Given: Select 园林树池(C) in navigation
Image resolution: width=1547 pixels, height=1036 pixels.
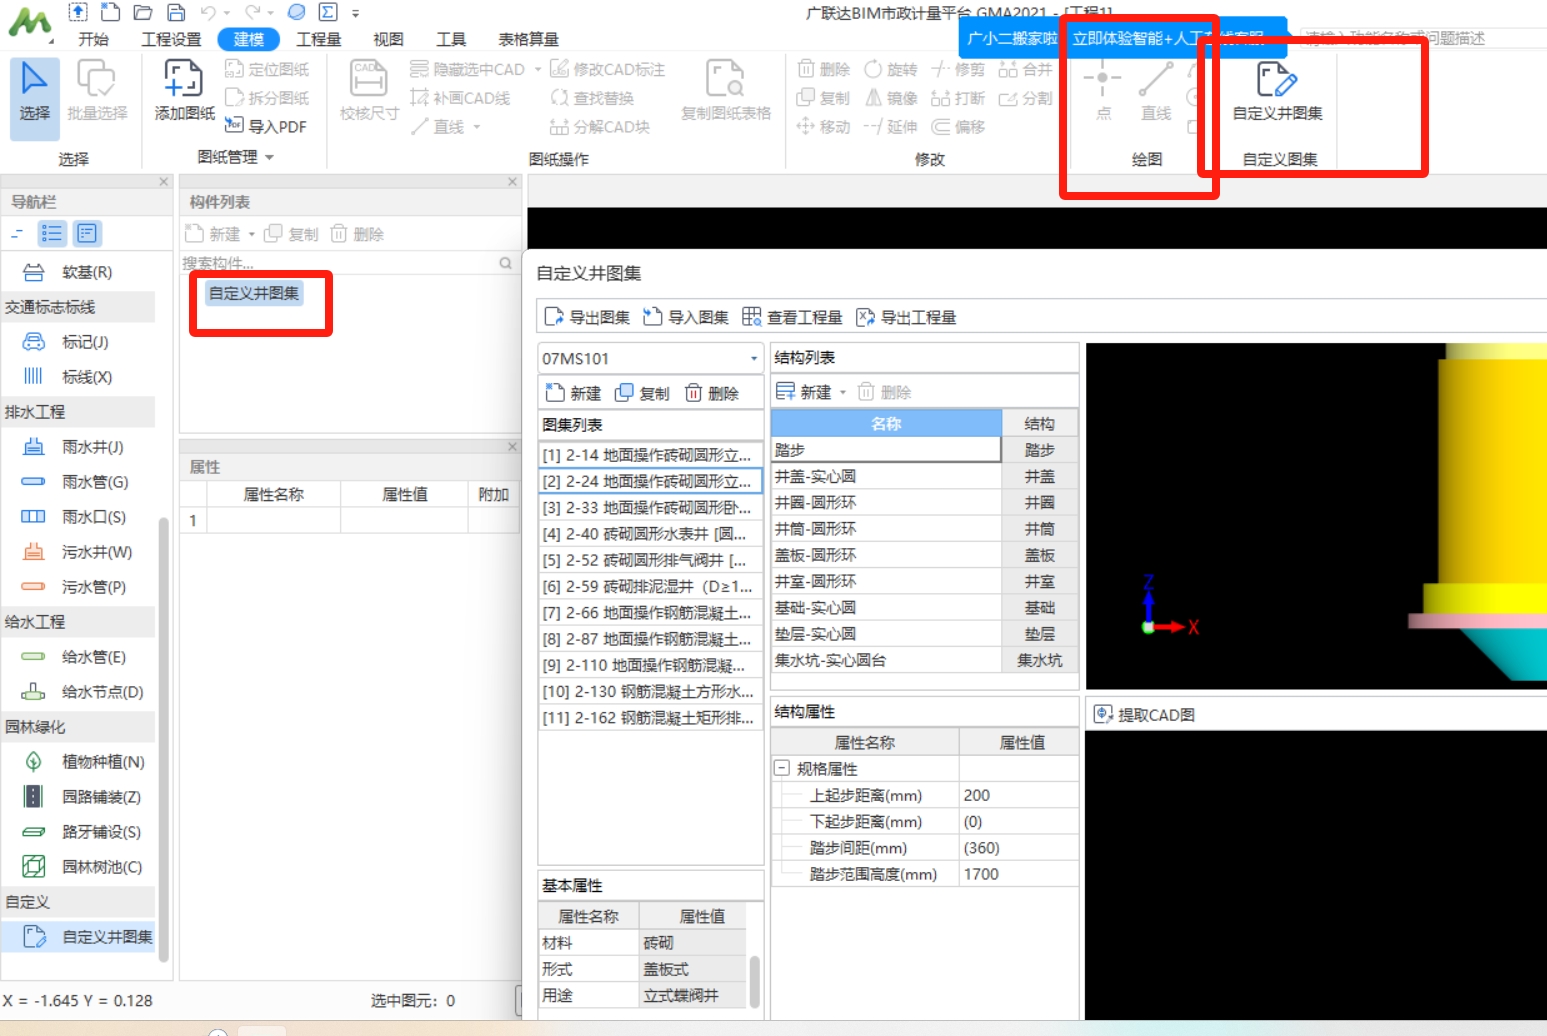Looking at the screenshot, I should tap(80, 867).
